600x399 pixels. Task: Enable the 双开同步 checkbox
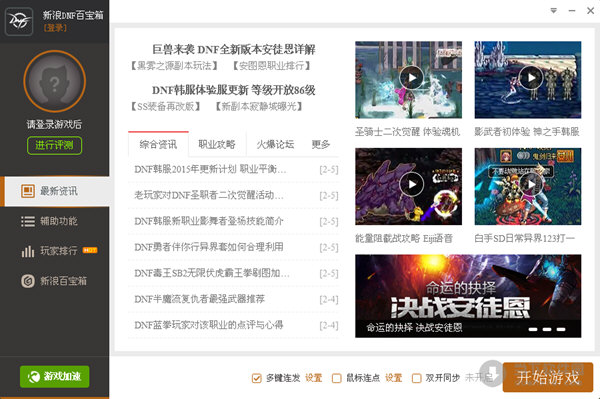416,378
